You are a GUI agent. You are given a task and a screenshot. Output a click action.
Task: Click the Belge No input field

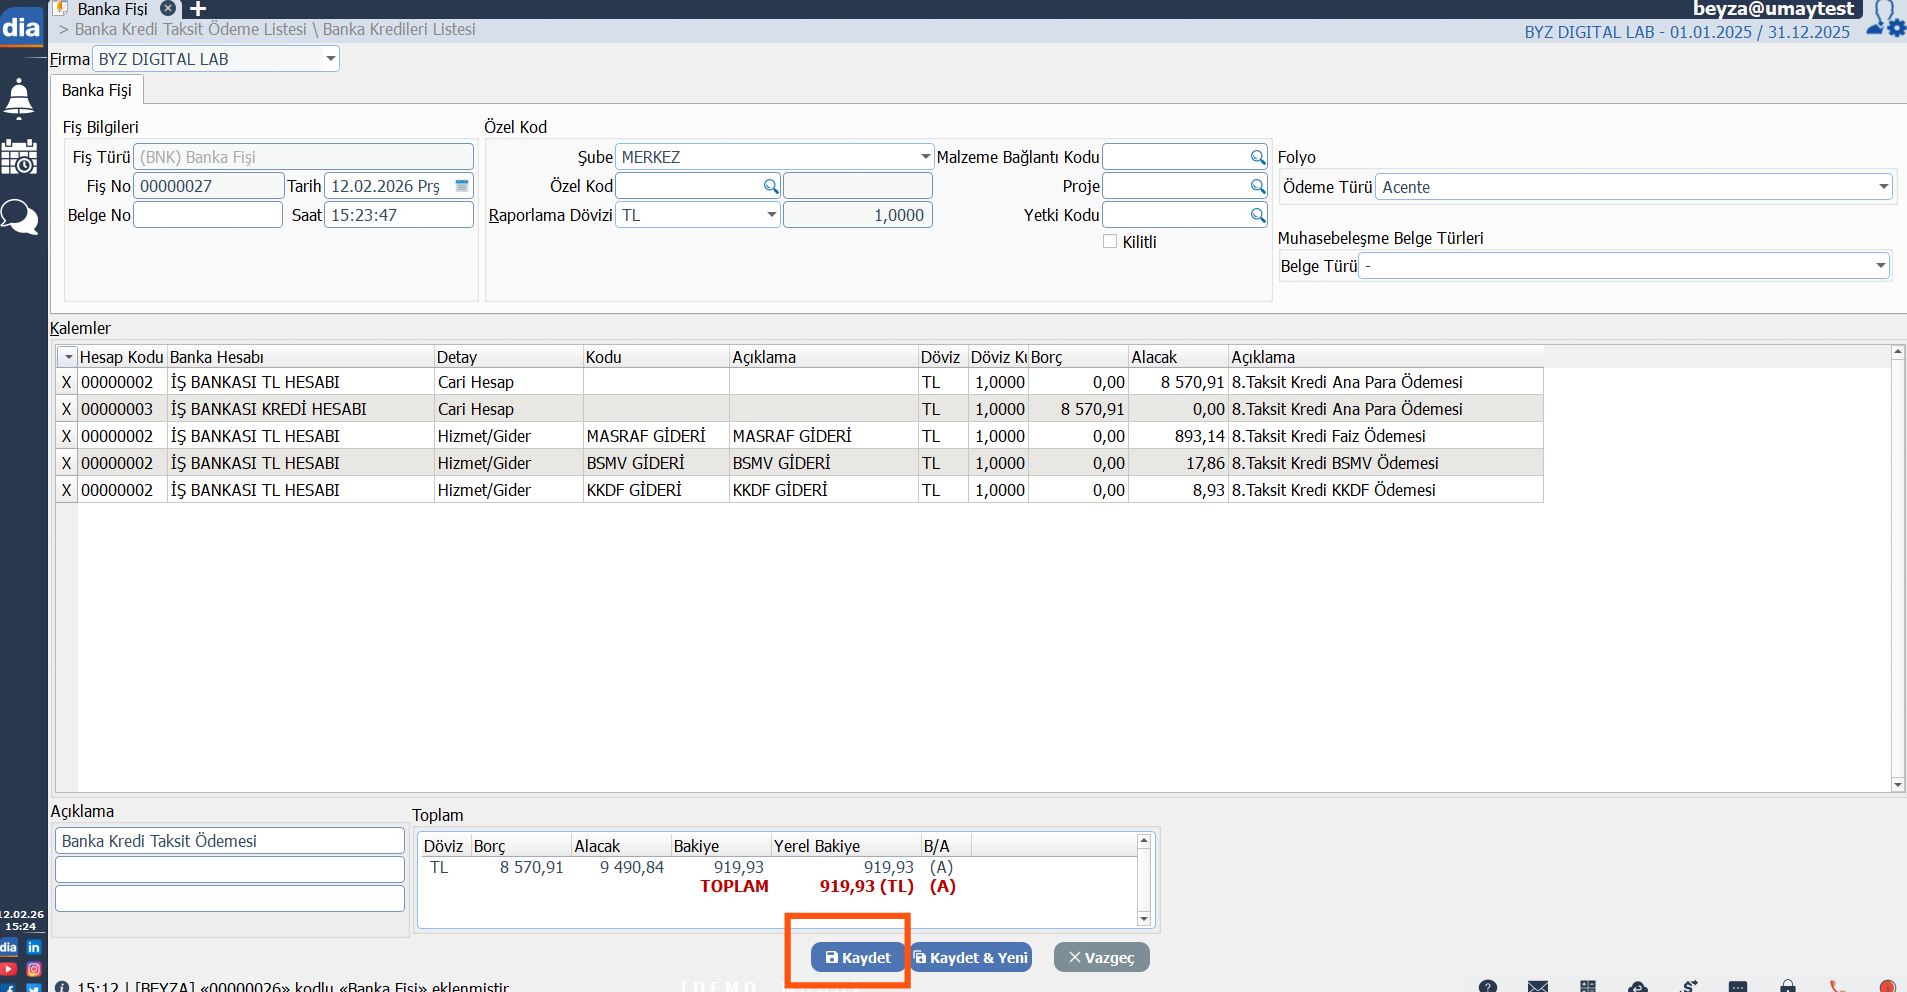[x=208, y=215]
